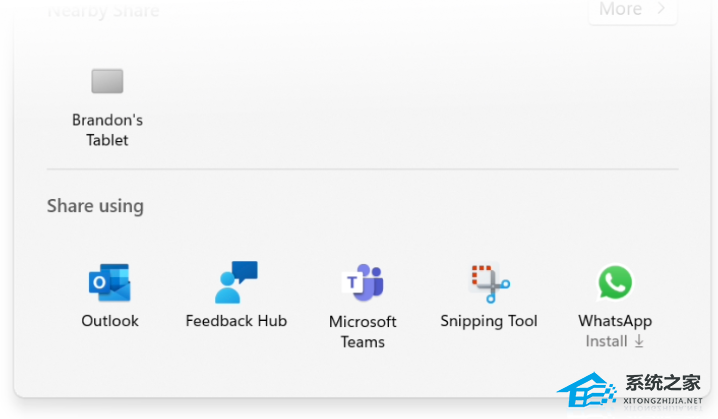Image resolution: width=718 pixels, height=419 pixels.
Task: Click the Nearby Share heading
Action: [103, 11]
